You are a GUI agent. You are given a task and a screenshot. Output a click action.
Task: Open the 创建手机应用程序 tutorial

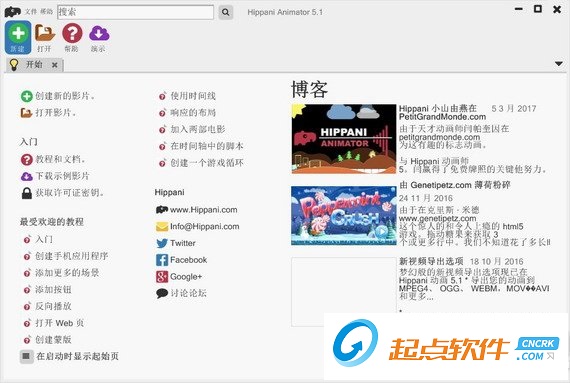[x=72, y=256]
